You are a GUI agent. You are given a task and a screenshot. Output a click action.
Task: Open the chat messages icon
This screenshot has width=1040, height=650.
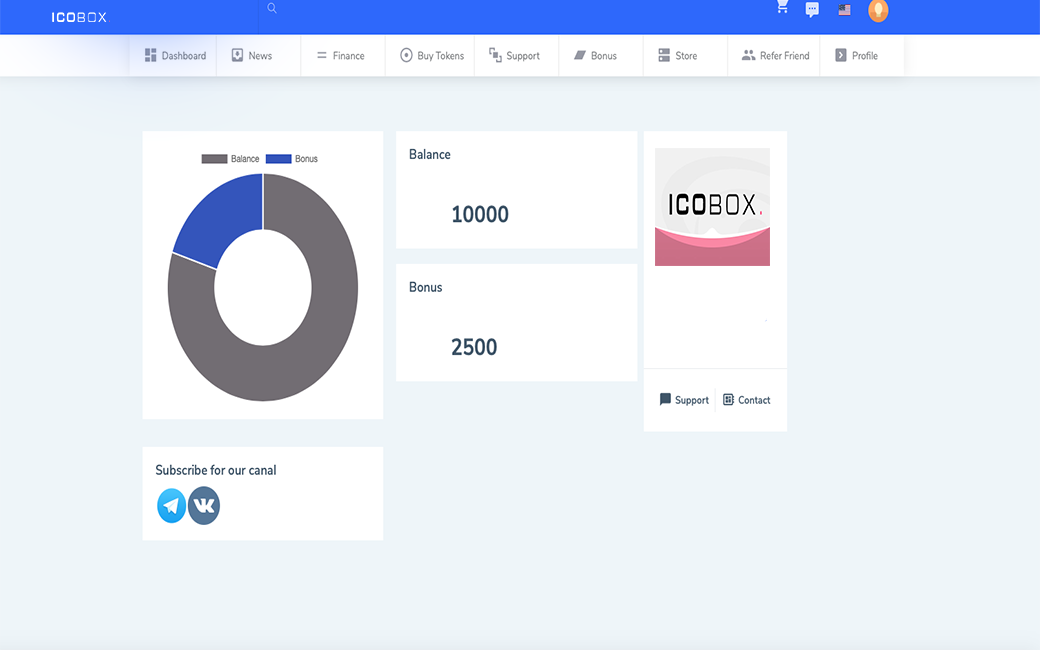point(812,9)
